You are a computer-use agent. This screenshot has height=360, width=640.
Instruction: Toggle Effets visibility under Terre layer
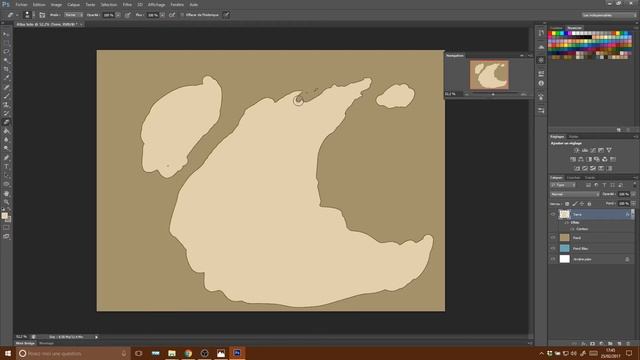[567, 222]
